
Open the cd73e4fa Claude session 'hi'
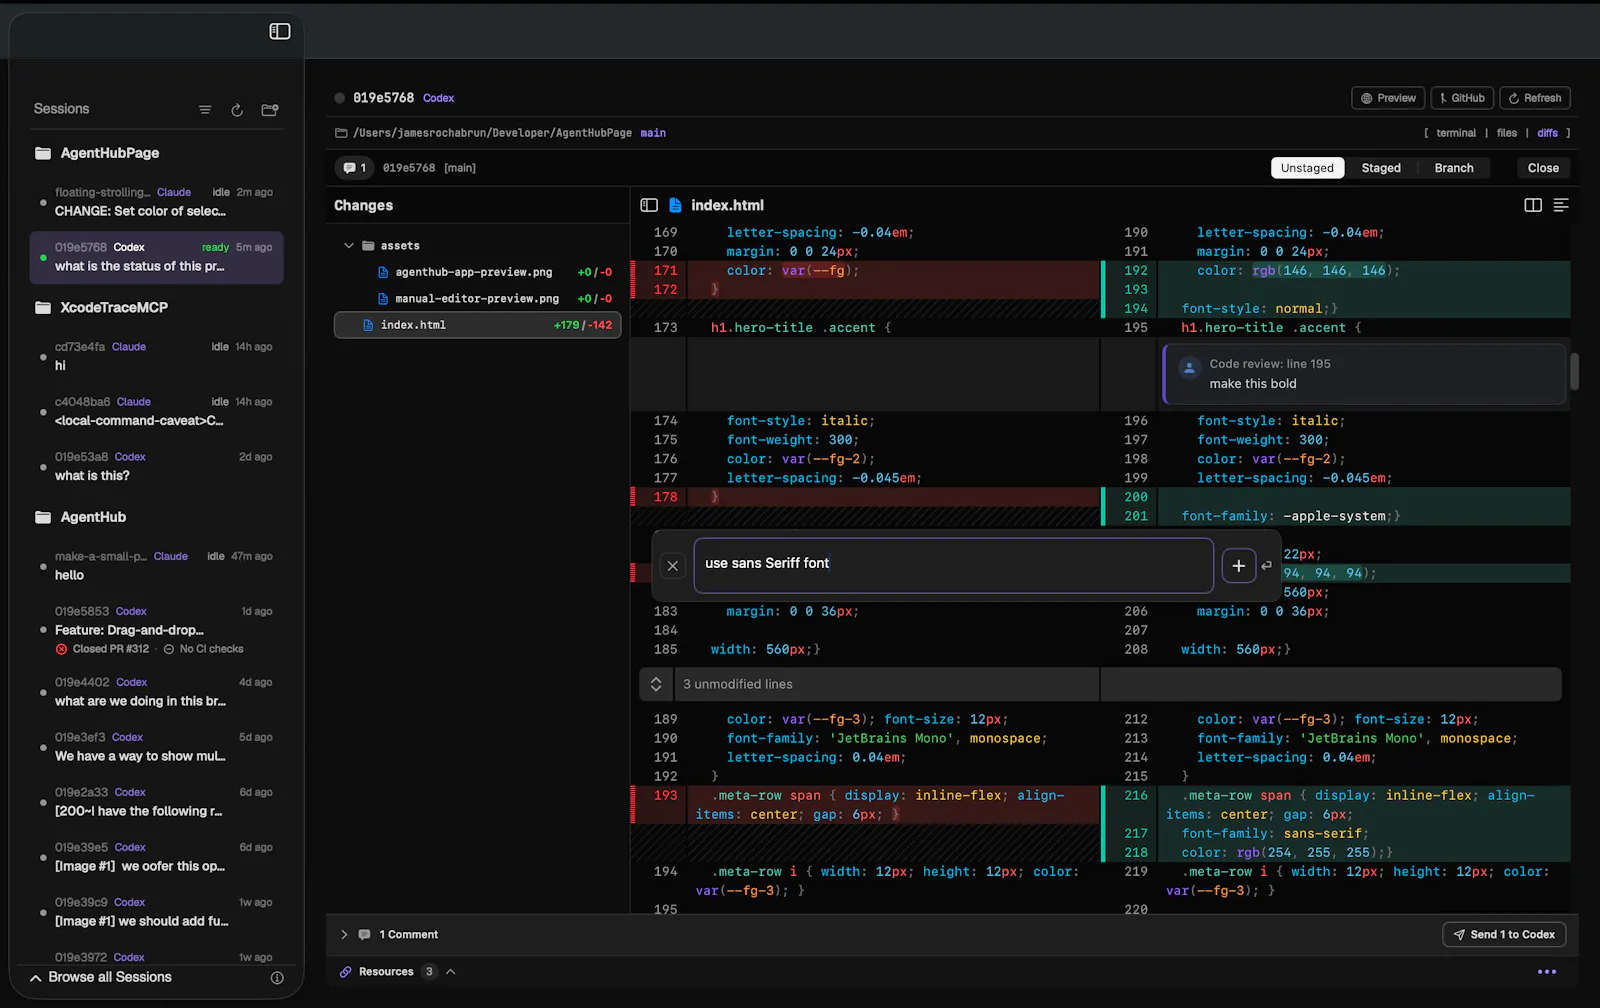click(x=156, y=356)
